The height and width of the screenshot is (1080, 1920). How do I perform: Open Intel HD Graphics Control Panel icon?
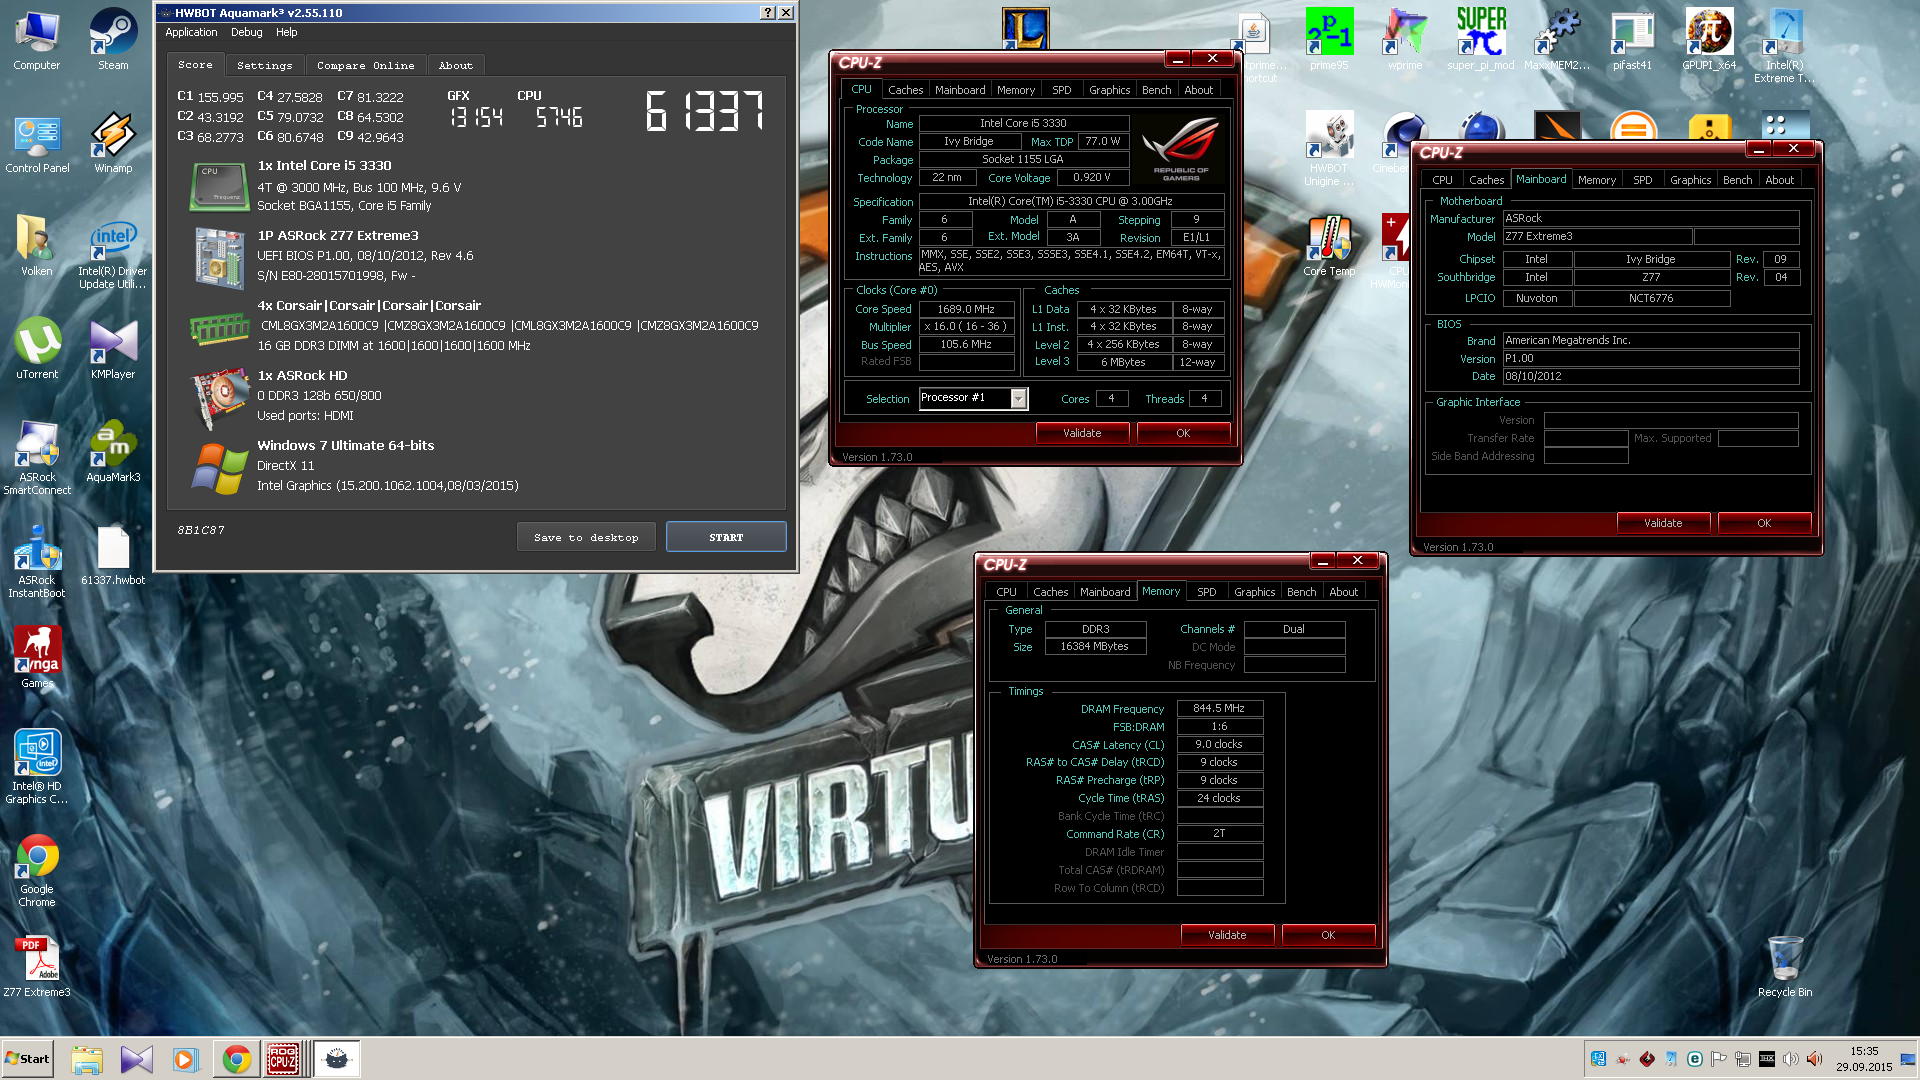click(37, 767)
